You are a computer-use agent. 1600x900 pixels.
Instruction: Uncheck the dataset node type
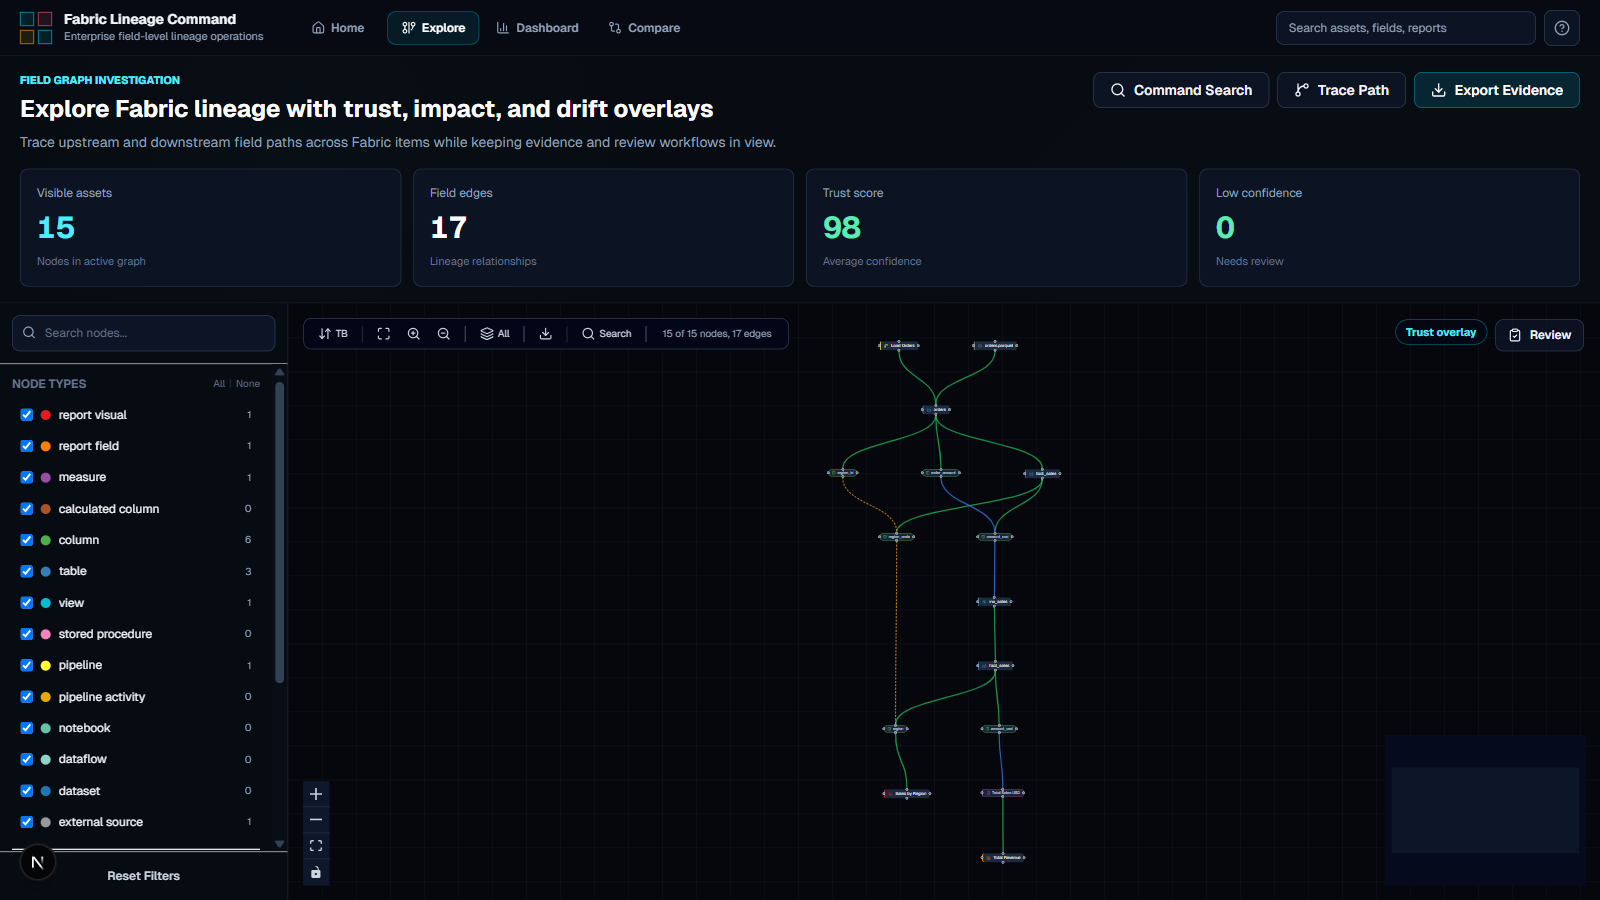27,791
